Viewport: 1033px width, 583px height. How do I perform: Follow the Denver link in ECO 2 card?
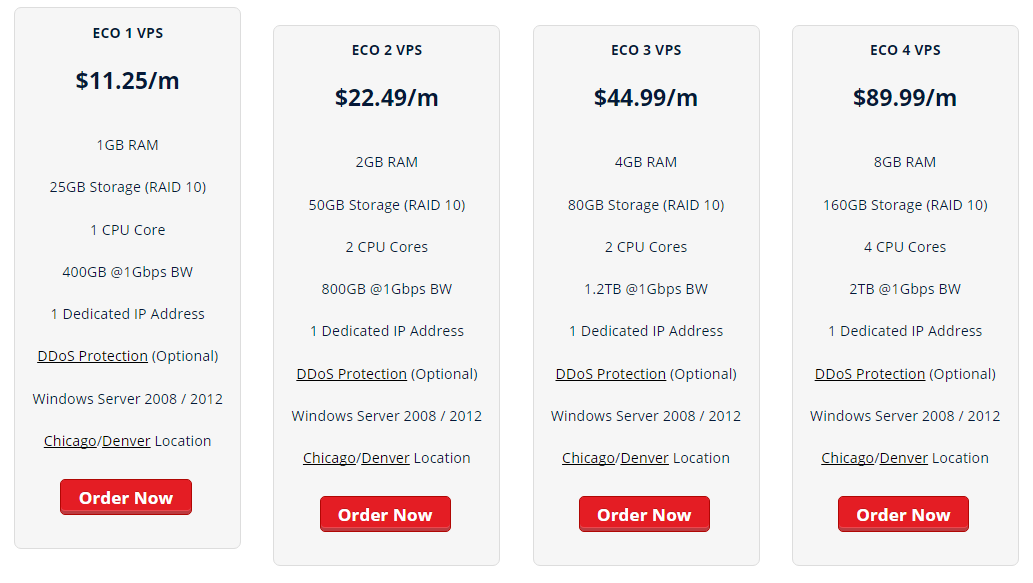[x=385, y=458]
